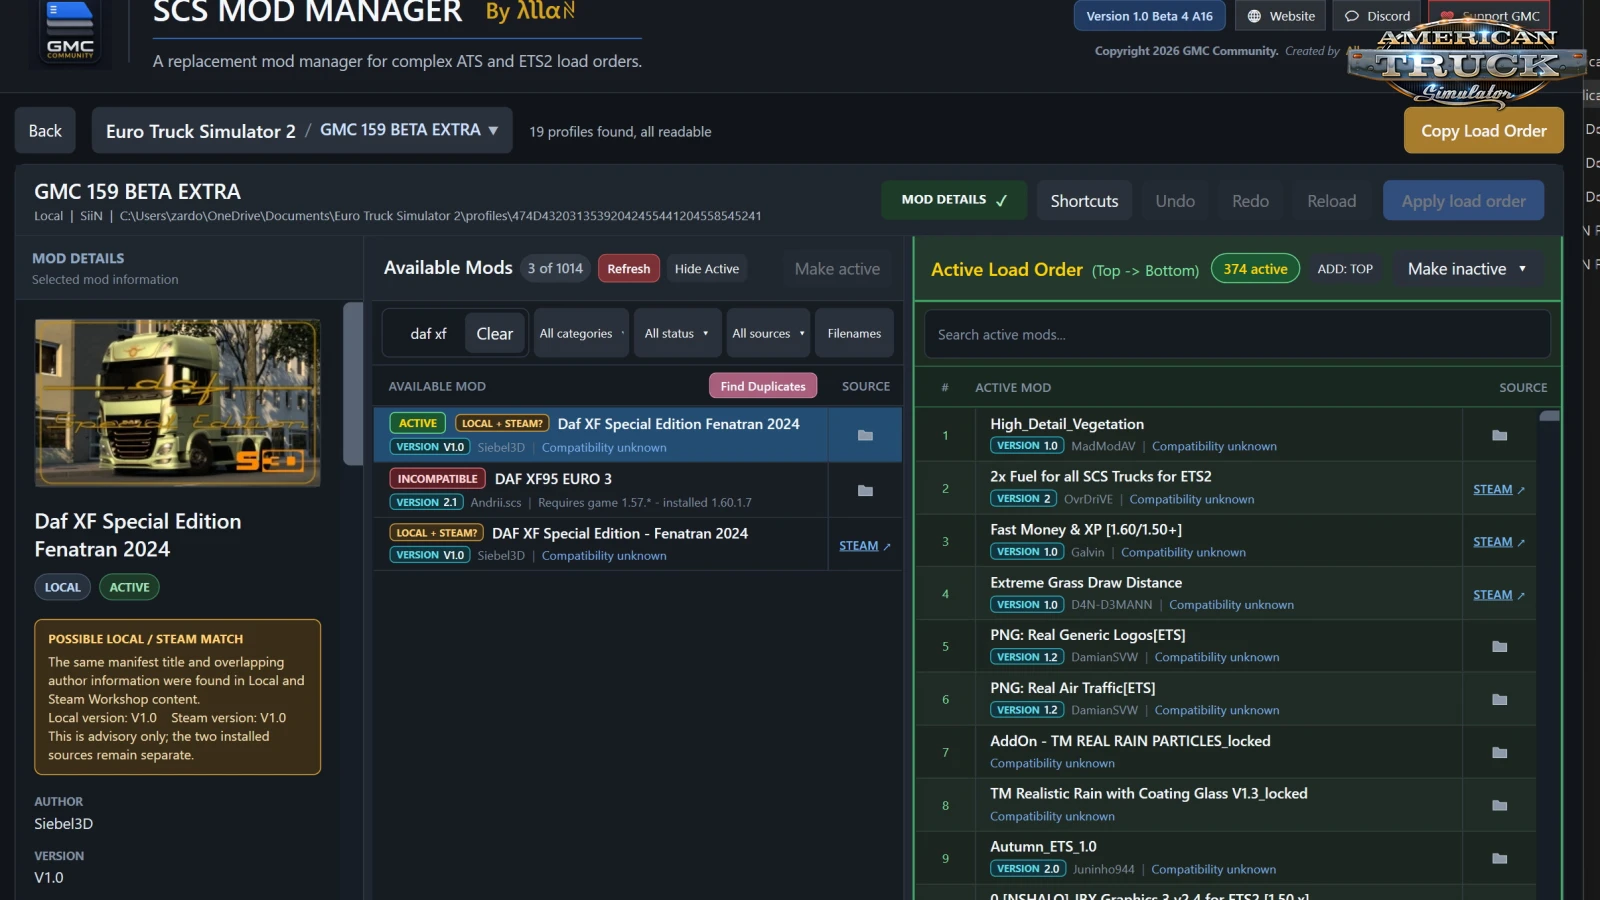The height and width of the screenshot is (900, 1600).
Task: Open Steam link for Fast Money & XP
Action: tap(1499, 542)
